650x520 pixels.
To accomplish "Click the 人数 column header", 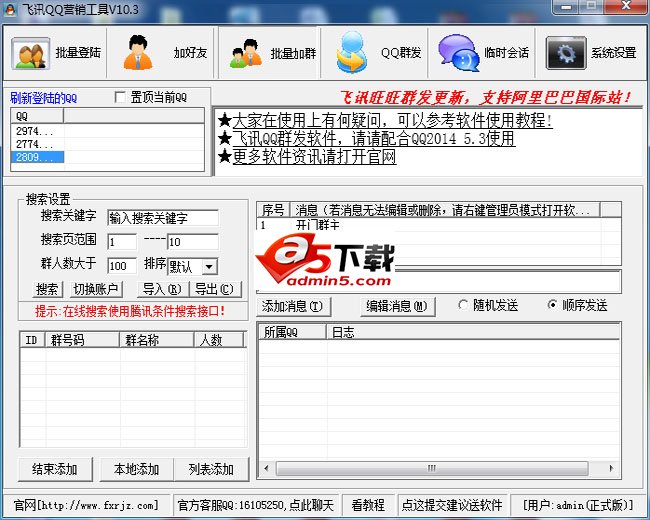I will coord(219,340).
